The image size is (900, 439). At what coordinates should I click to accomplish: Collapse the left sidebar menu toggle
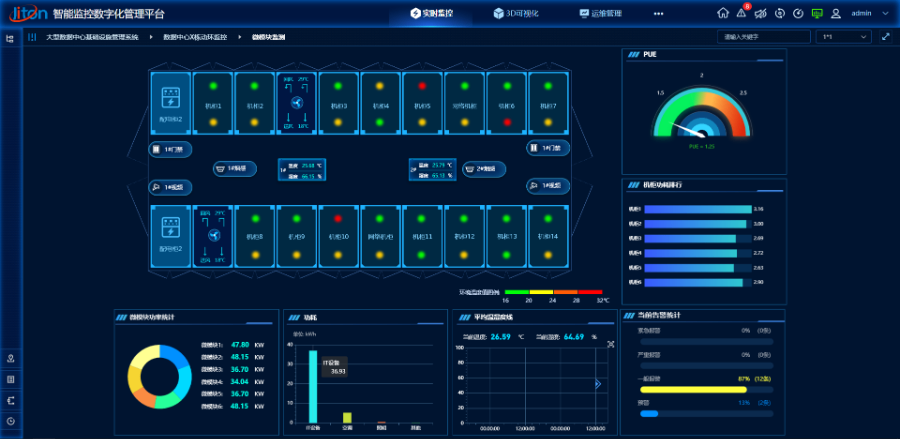[x=10, y=38]
